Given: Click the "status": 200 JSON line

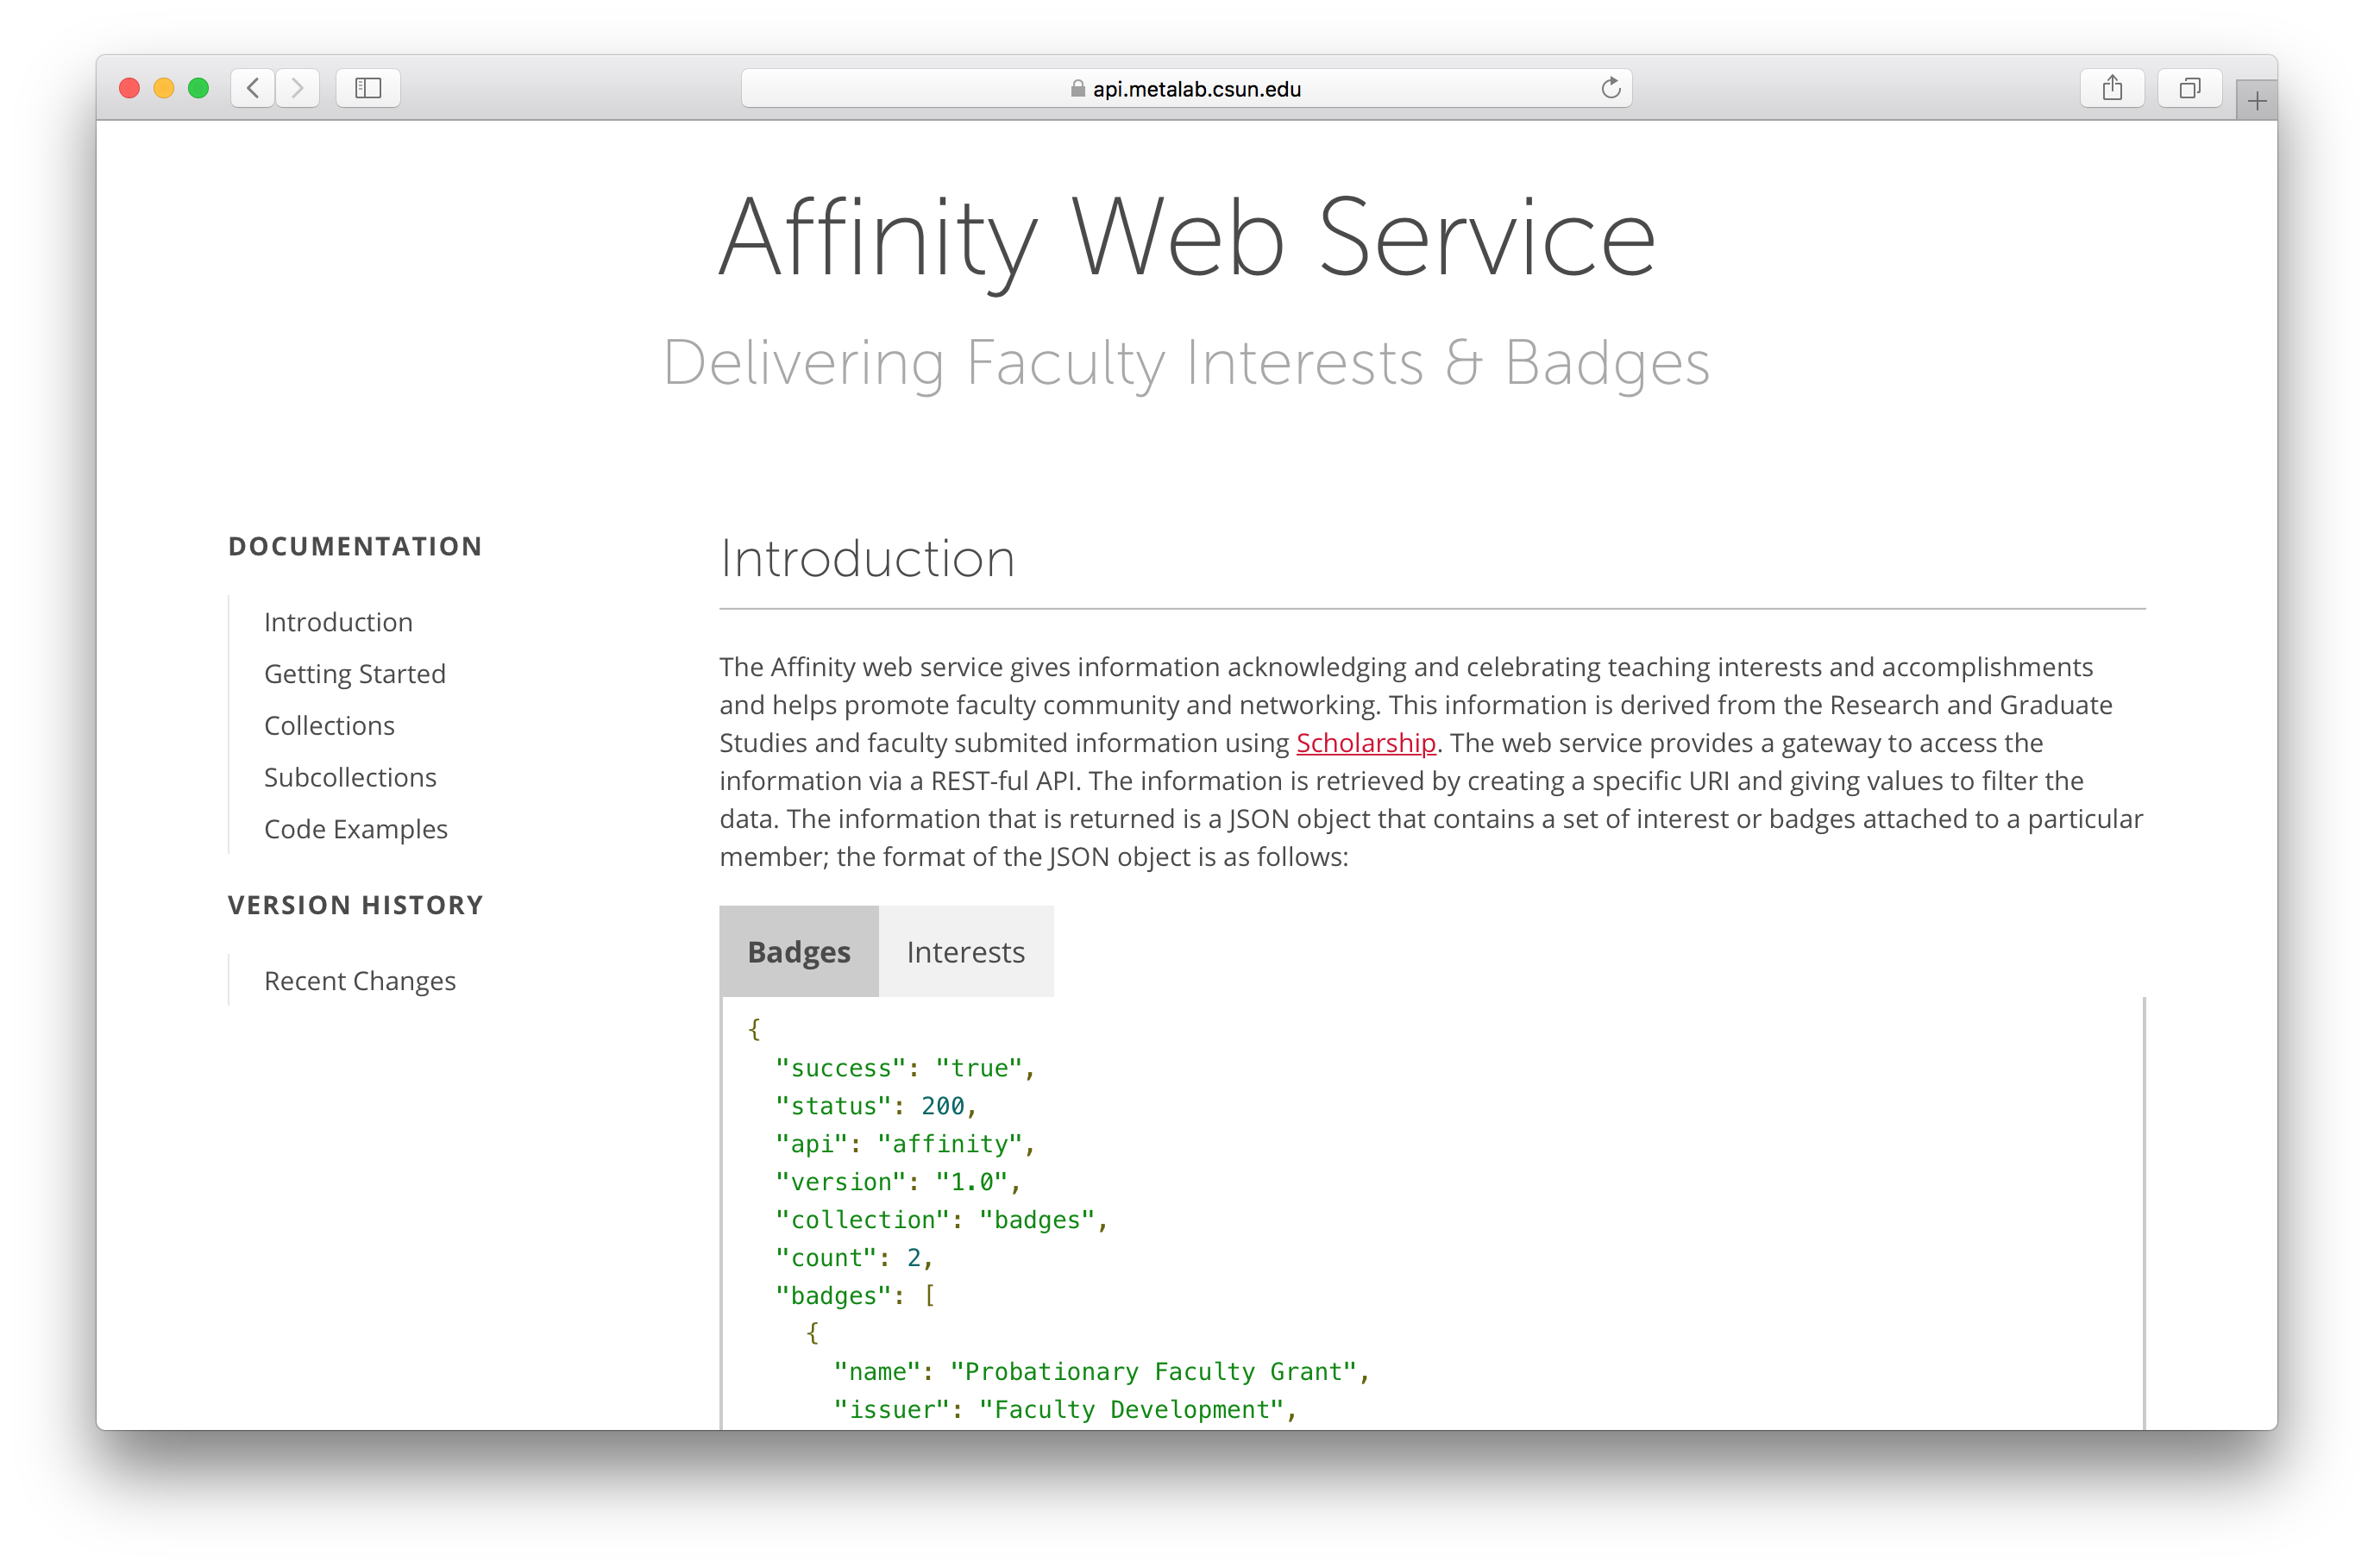Looking at the screenshot, I should 876,1106.
